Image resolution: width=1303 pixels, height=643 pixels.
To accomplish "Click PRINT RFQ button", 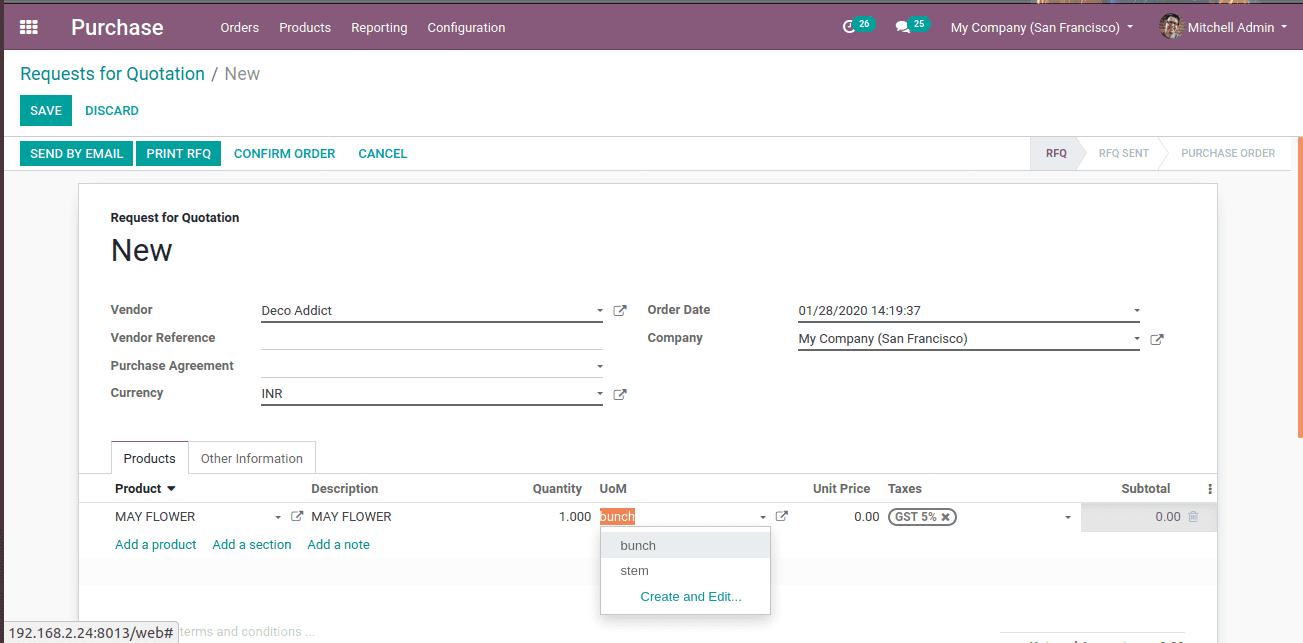I will (x=179, y=153).
